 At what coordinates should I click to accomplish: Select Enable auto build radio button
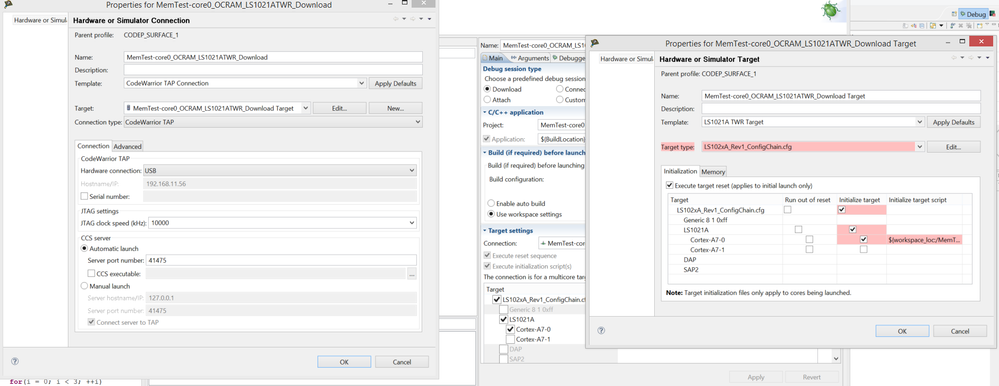click(x=491, y=203)
